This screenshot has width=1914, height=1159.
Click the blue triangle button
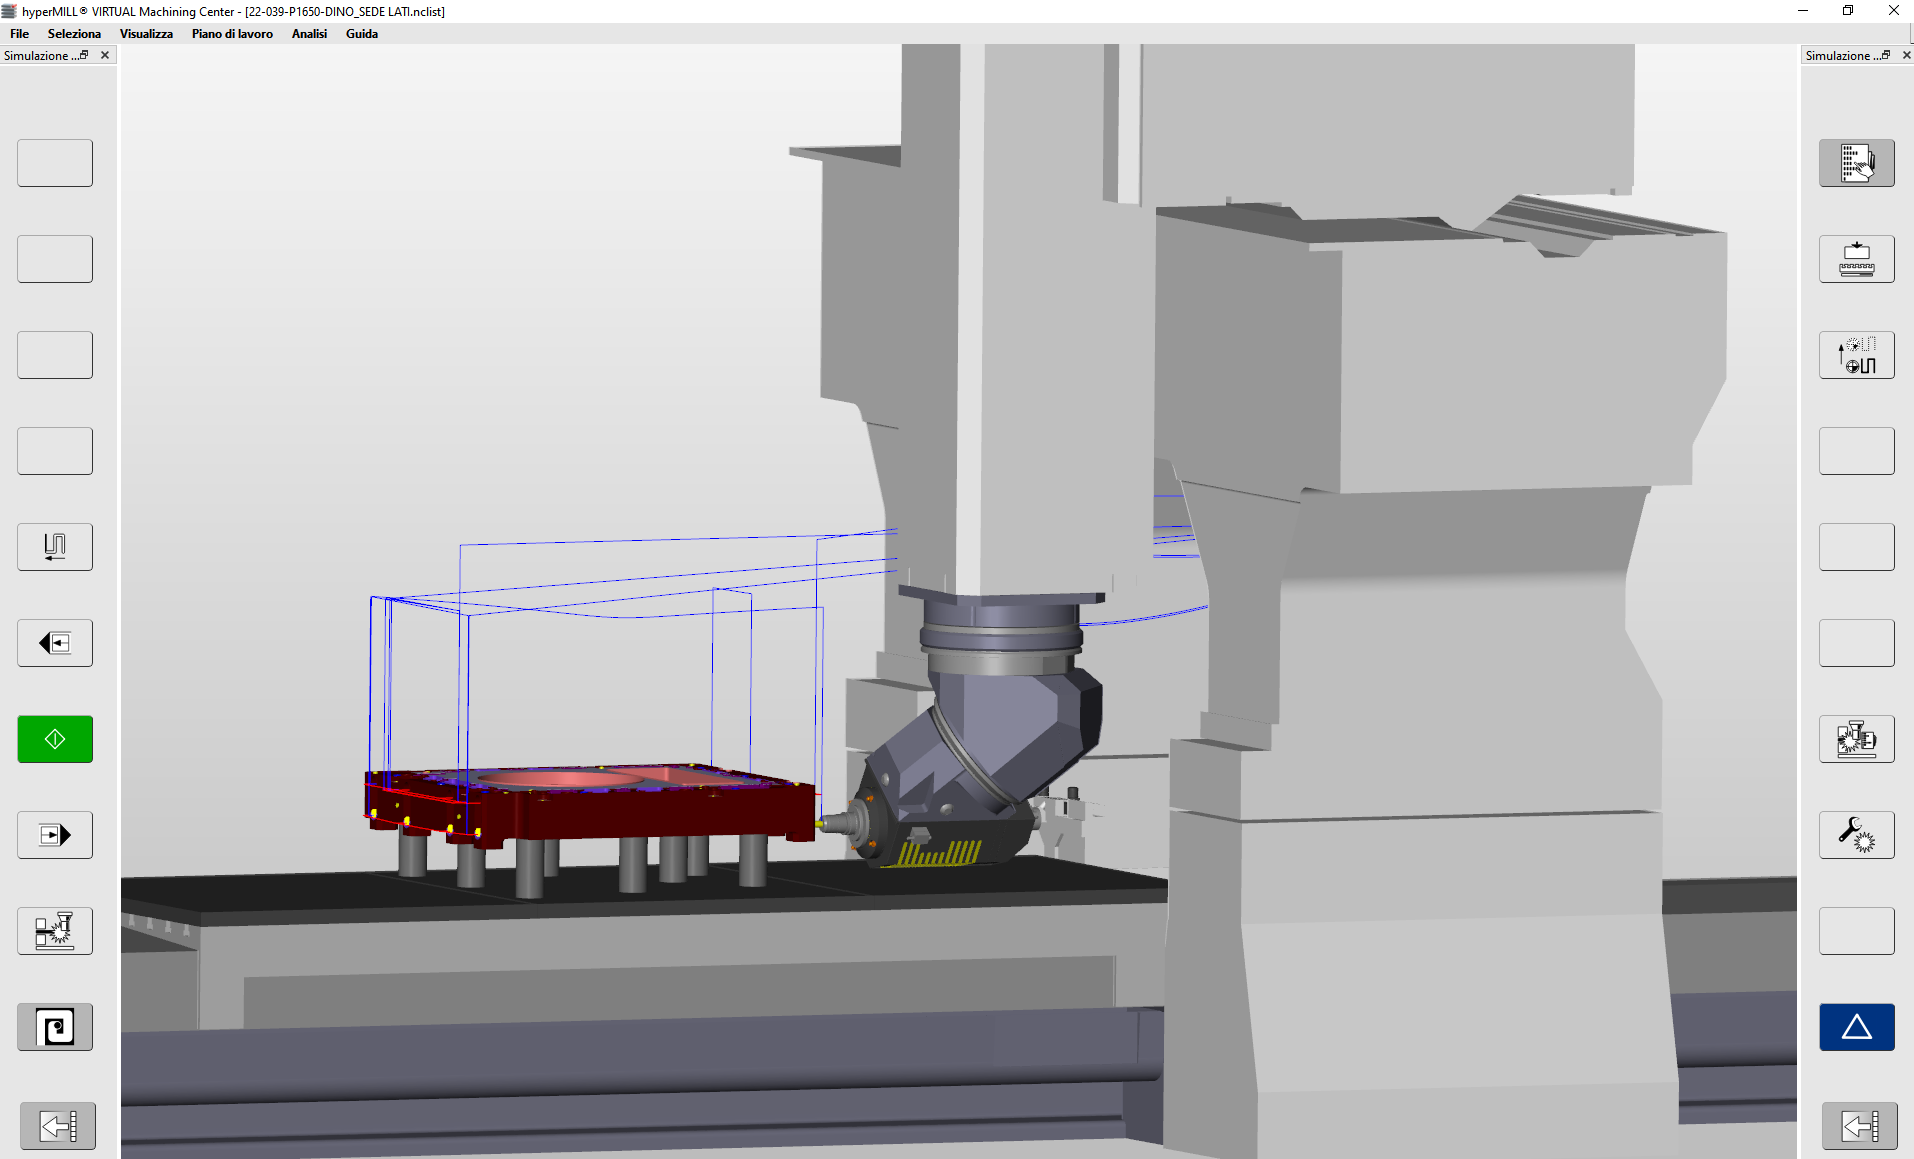point(1857,1027)
